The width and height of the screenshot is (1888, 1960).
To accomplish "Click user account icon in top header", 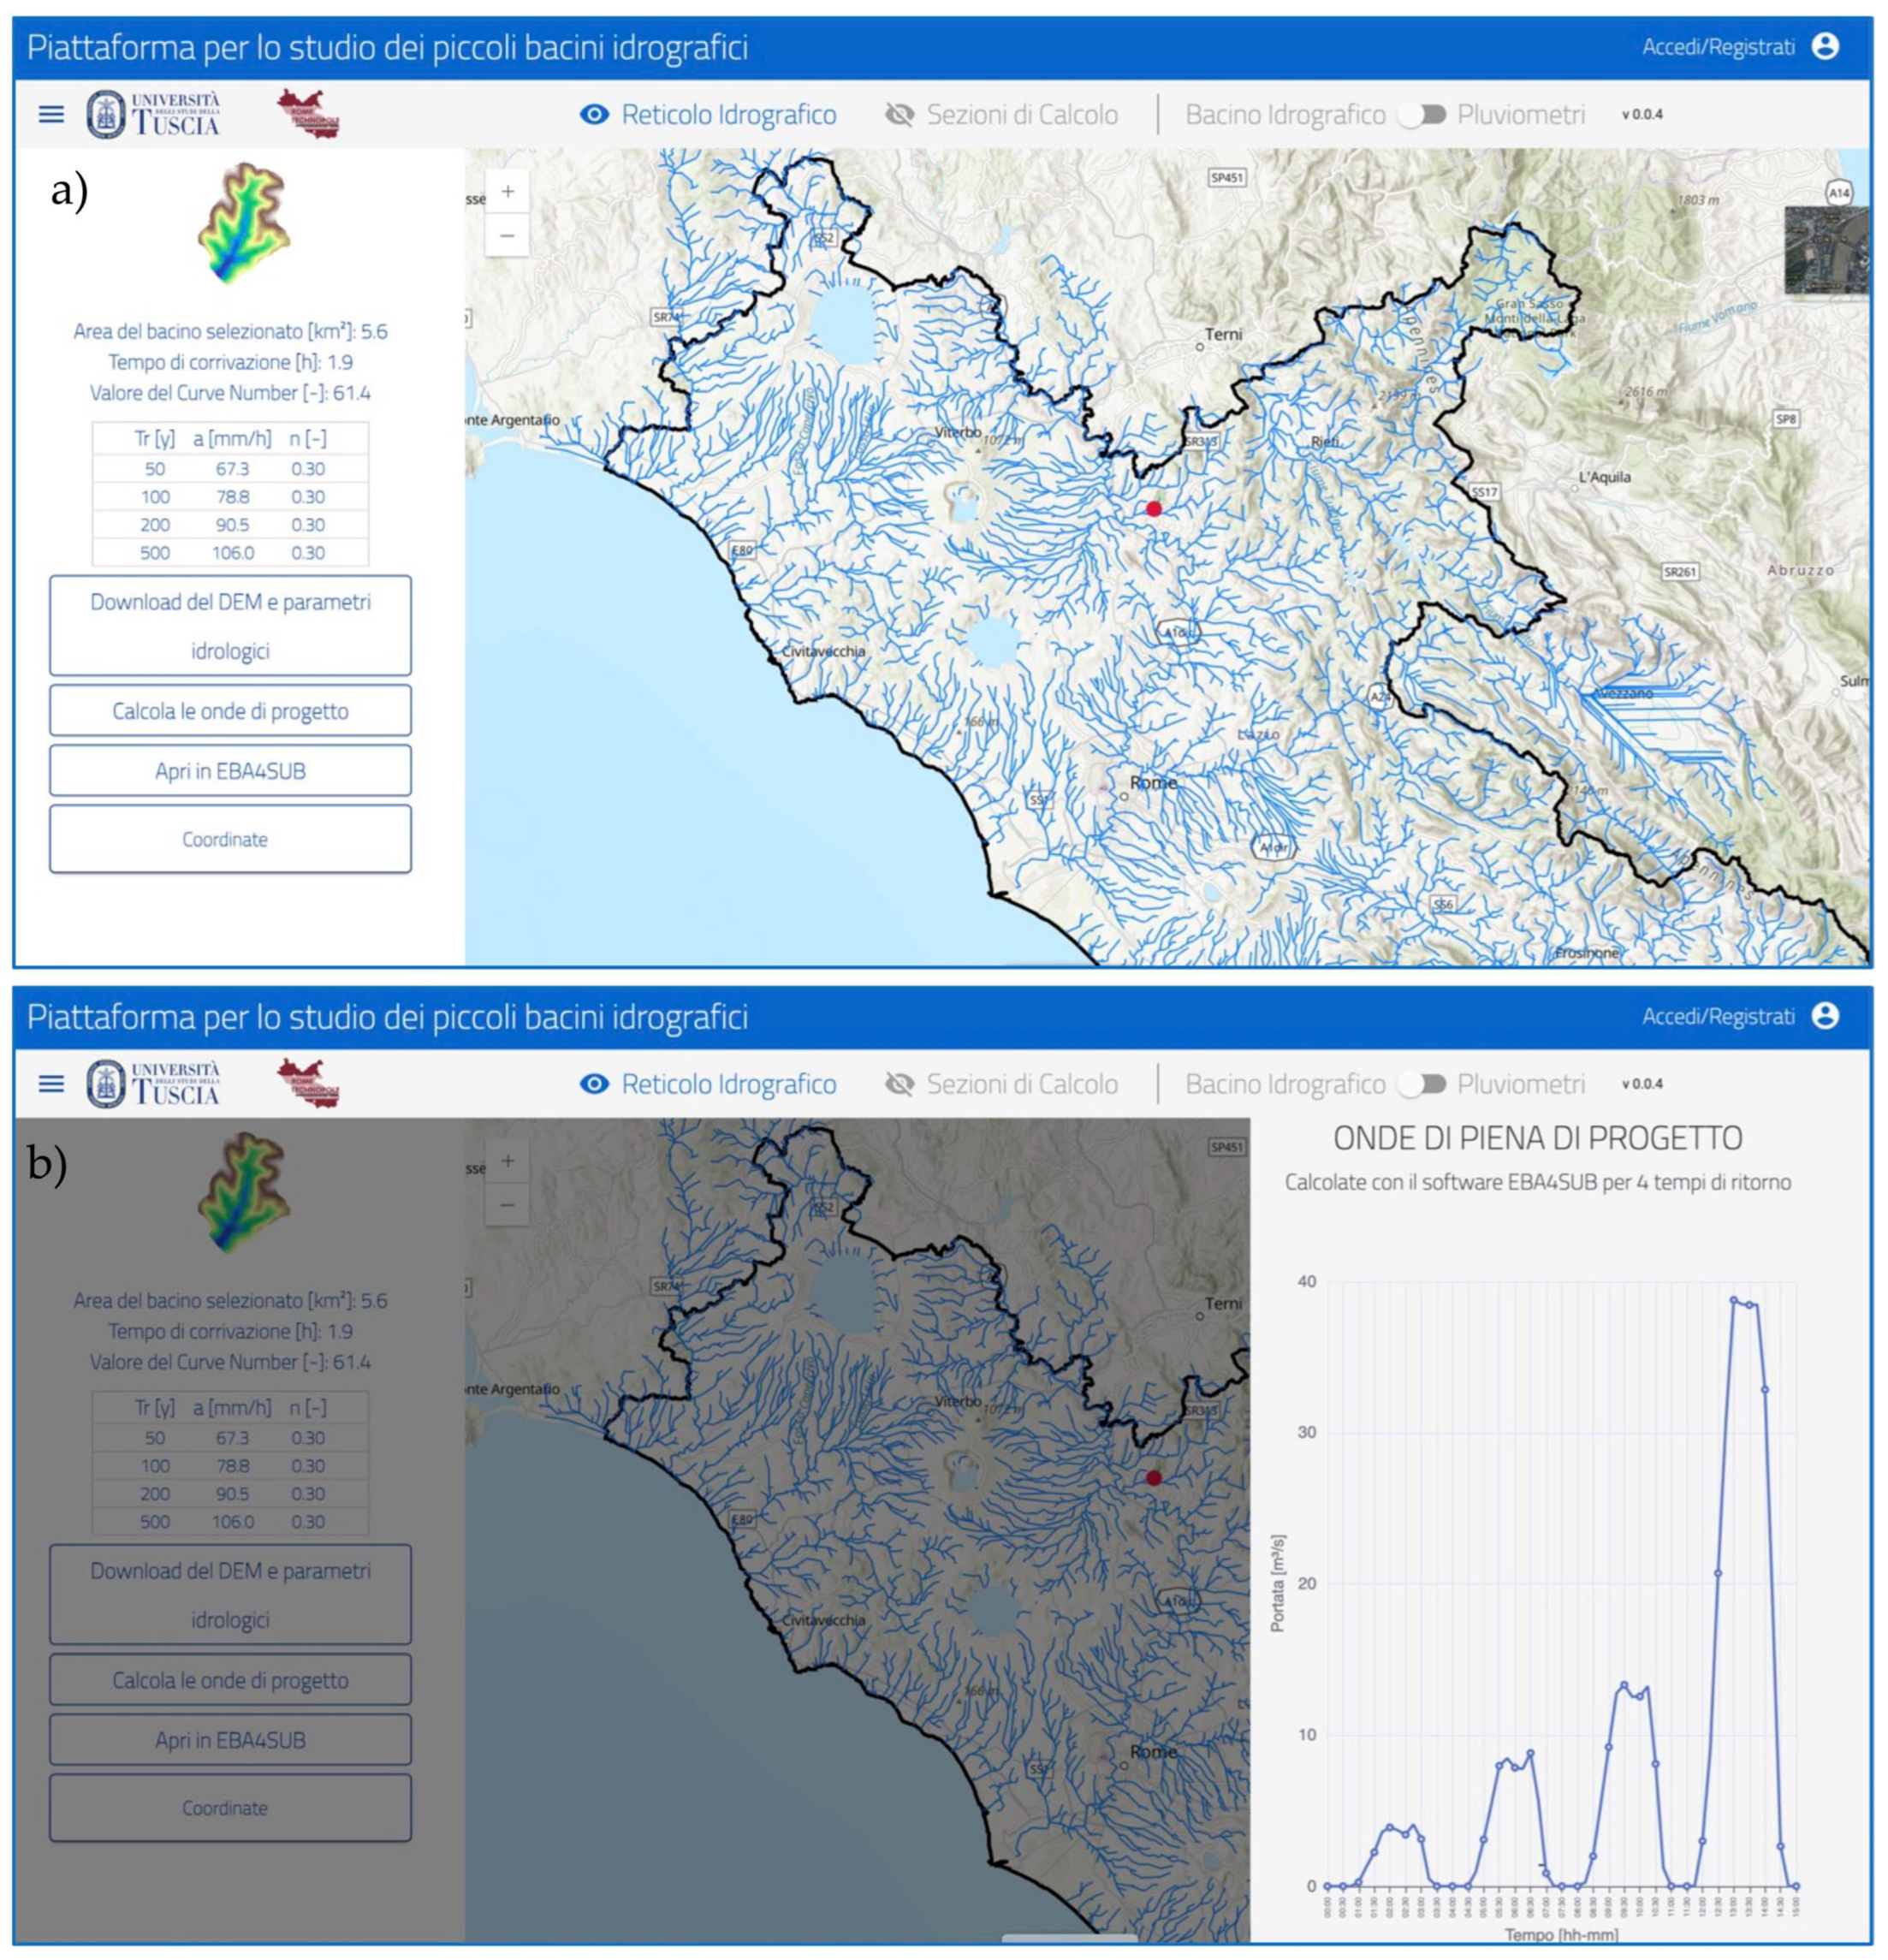I will pyautogui.click(x=1825, y=46).
